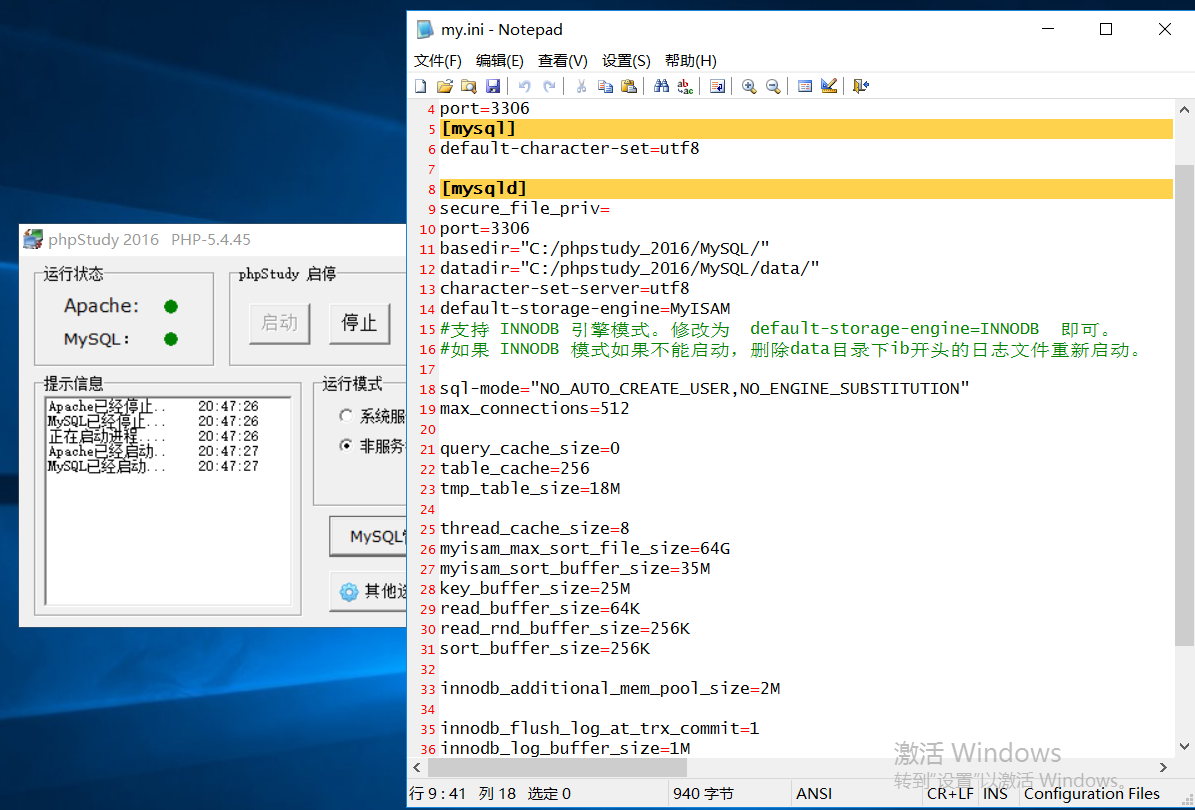Open Find with the binoculars icon

661,86
